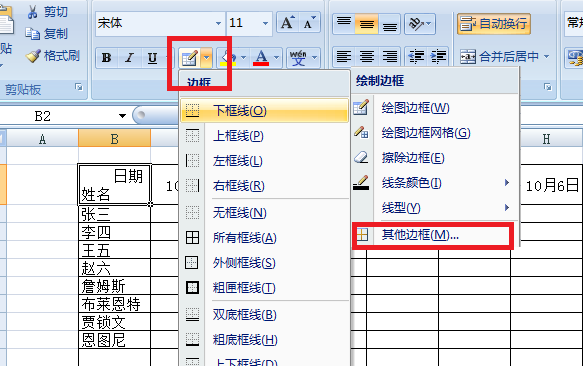The height and width of the screenshot is (366, 583).
Task: Apply the red font color button
Action: tap(261, 58)
